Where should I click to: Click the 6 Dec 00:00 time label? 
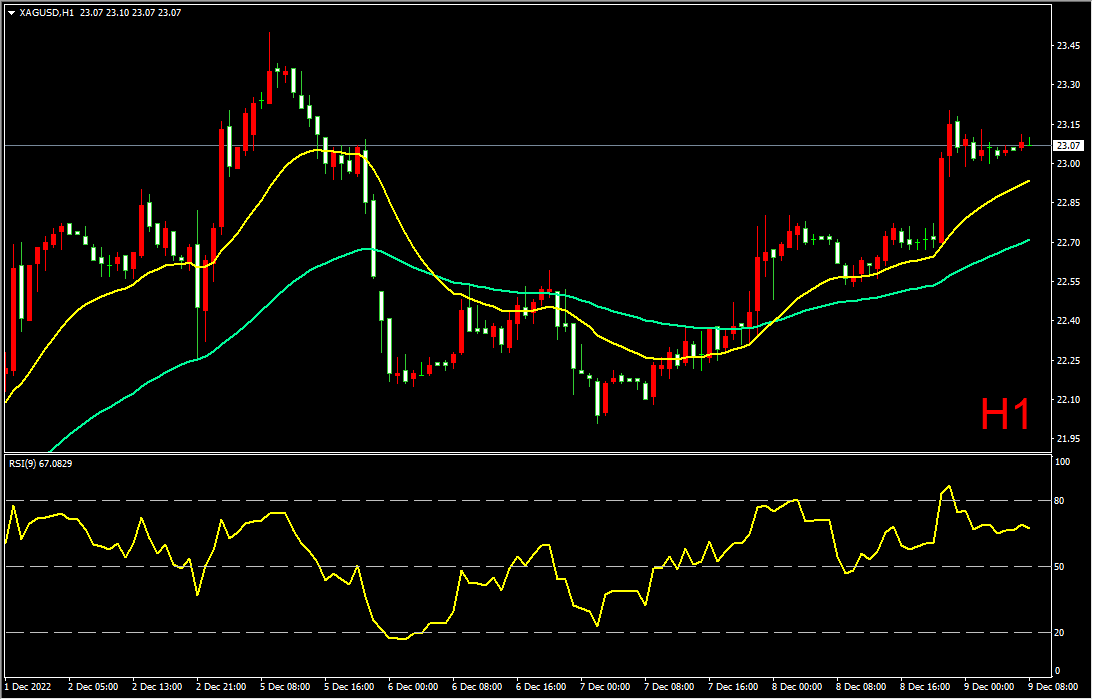(413, 687)
